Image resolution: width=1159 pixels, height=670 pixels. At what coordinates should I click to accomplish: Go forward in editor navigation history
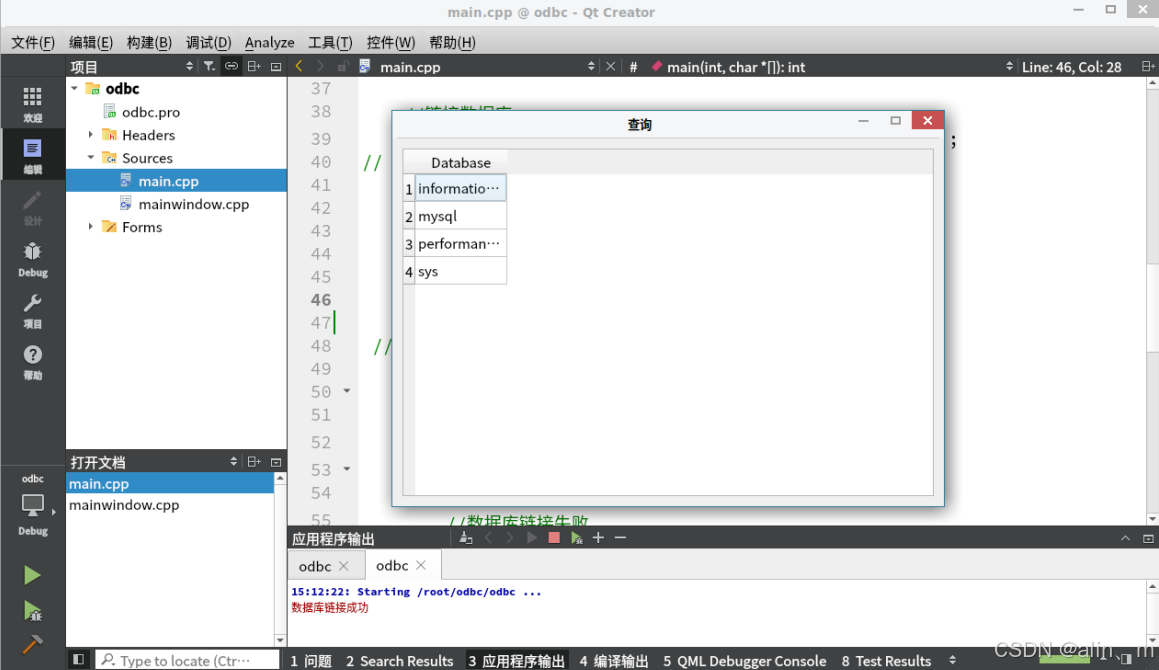pyautogui.click(x=320, y=67)
